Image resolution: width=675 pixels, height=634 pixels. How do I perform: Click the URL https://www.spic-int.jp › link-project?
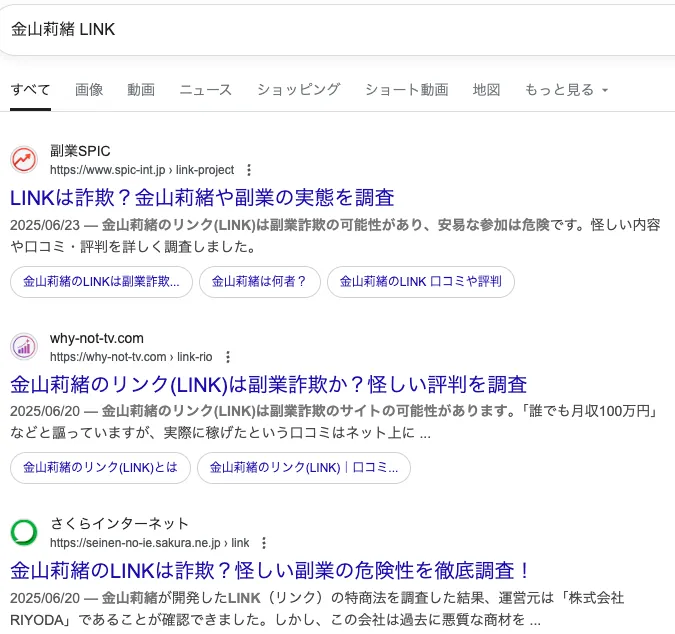[142, 170]
